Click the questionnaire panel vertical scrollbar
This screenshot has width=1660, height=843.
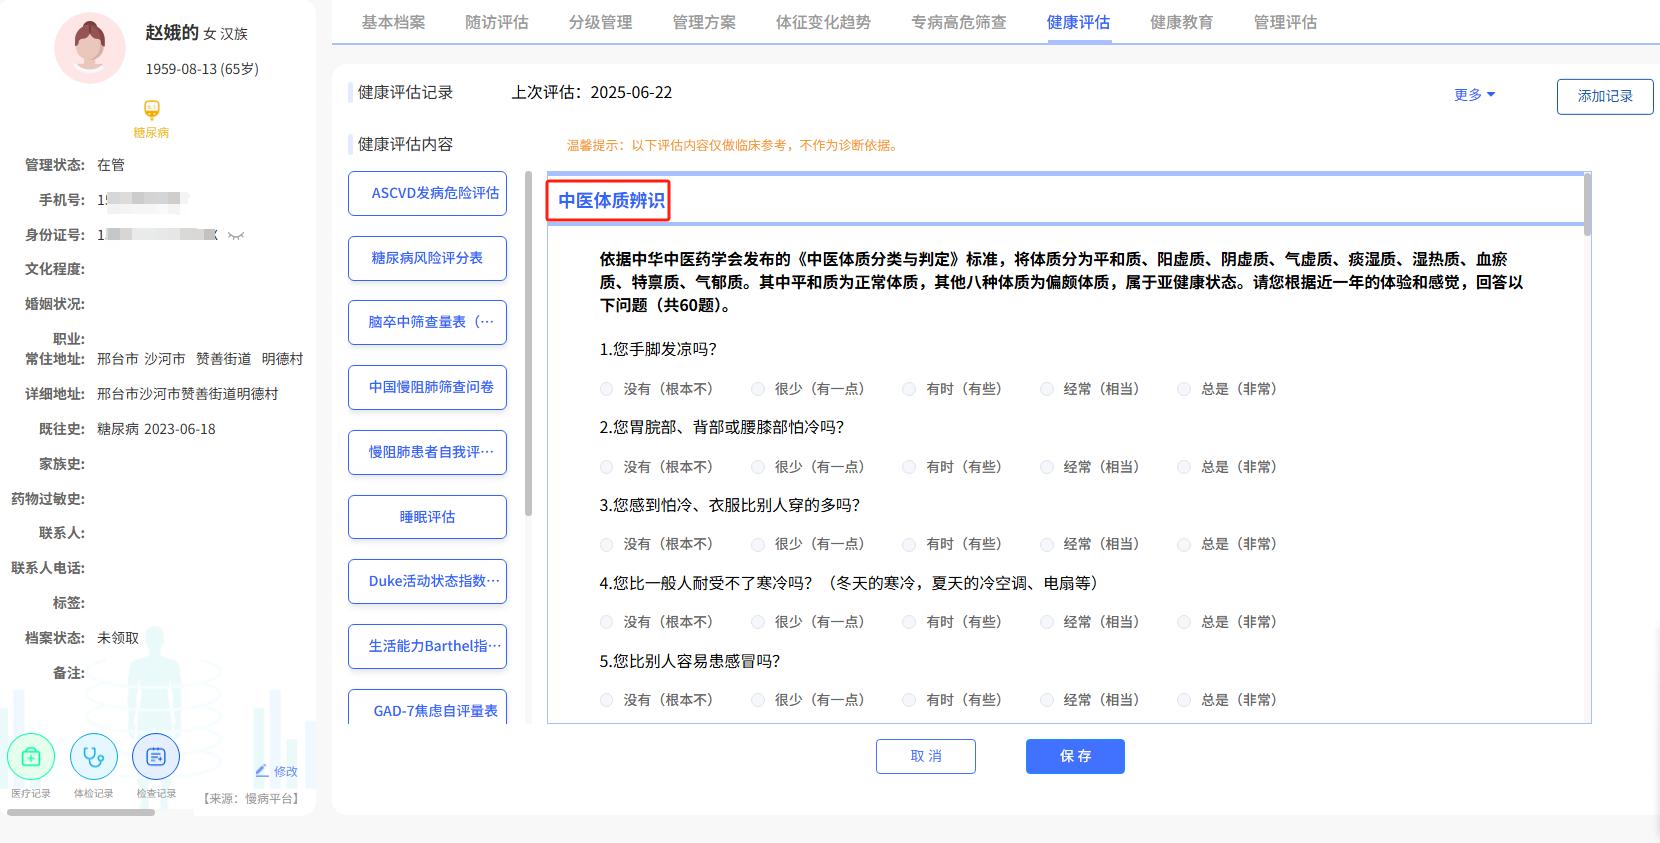[1588, 205]
